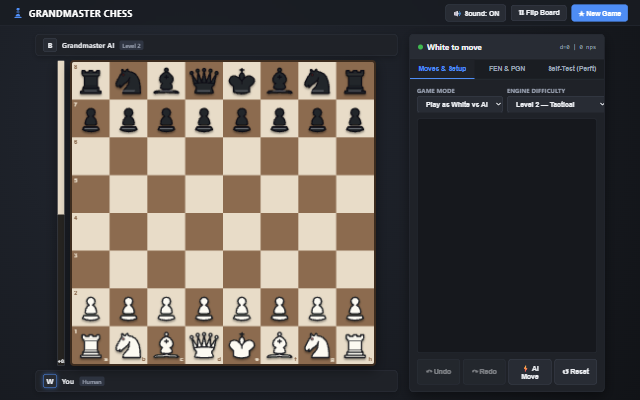
Task: Select the white bishop on c1
Action: pos(166,345)
